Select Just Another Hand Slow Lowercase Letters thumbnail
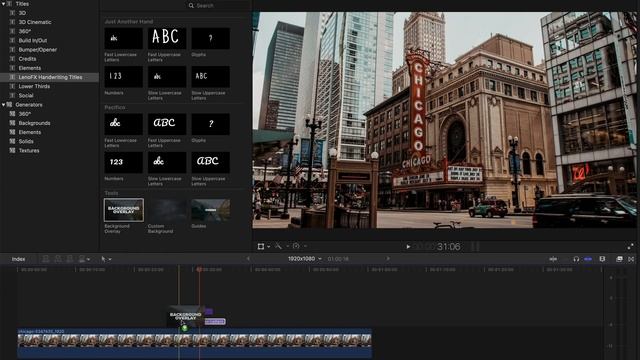 [x=167, y=77]
